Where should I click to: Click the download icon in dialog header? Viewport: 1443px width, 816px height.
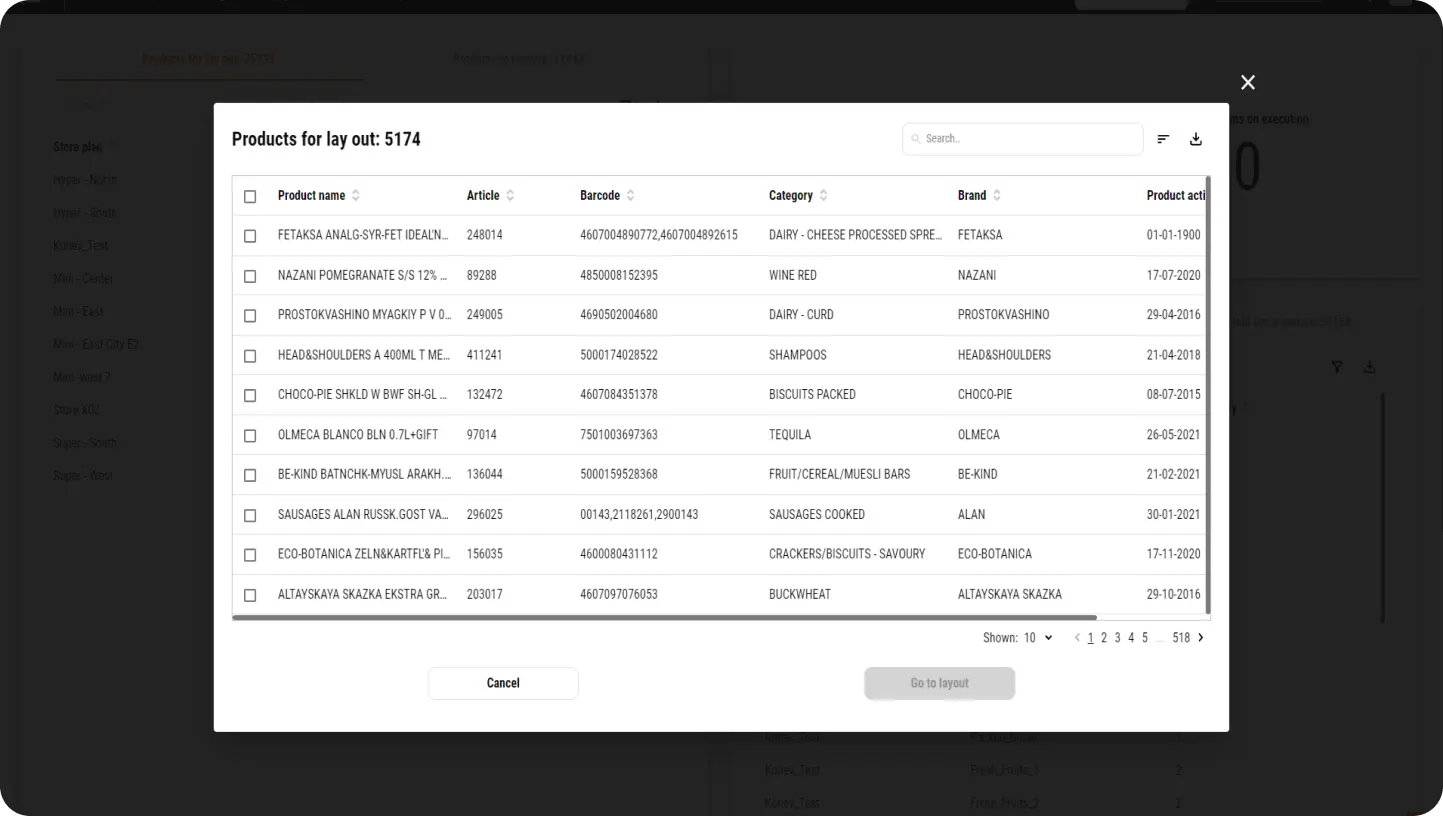[x=1195, y=139]
